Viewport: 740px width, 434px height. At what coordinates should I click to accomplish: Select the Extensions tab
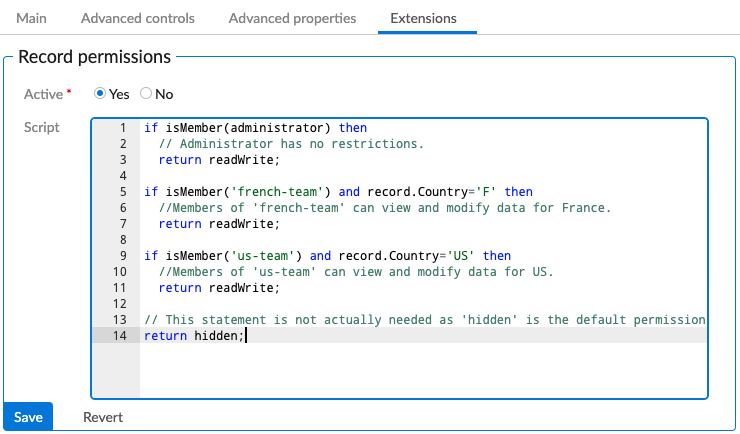[423, 18]
